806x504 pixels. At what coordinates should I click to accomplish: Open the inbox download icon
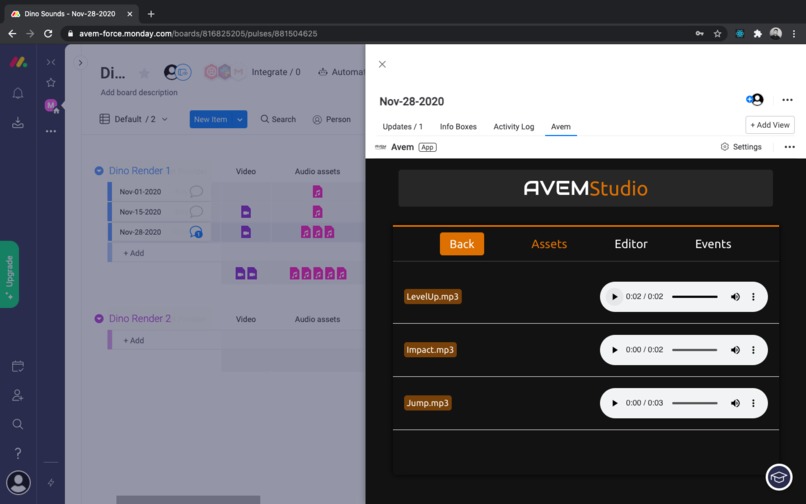pos(18,122)
